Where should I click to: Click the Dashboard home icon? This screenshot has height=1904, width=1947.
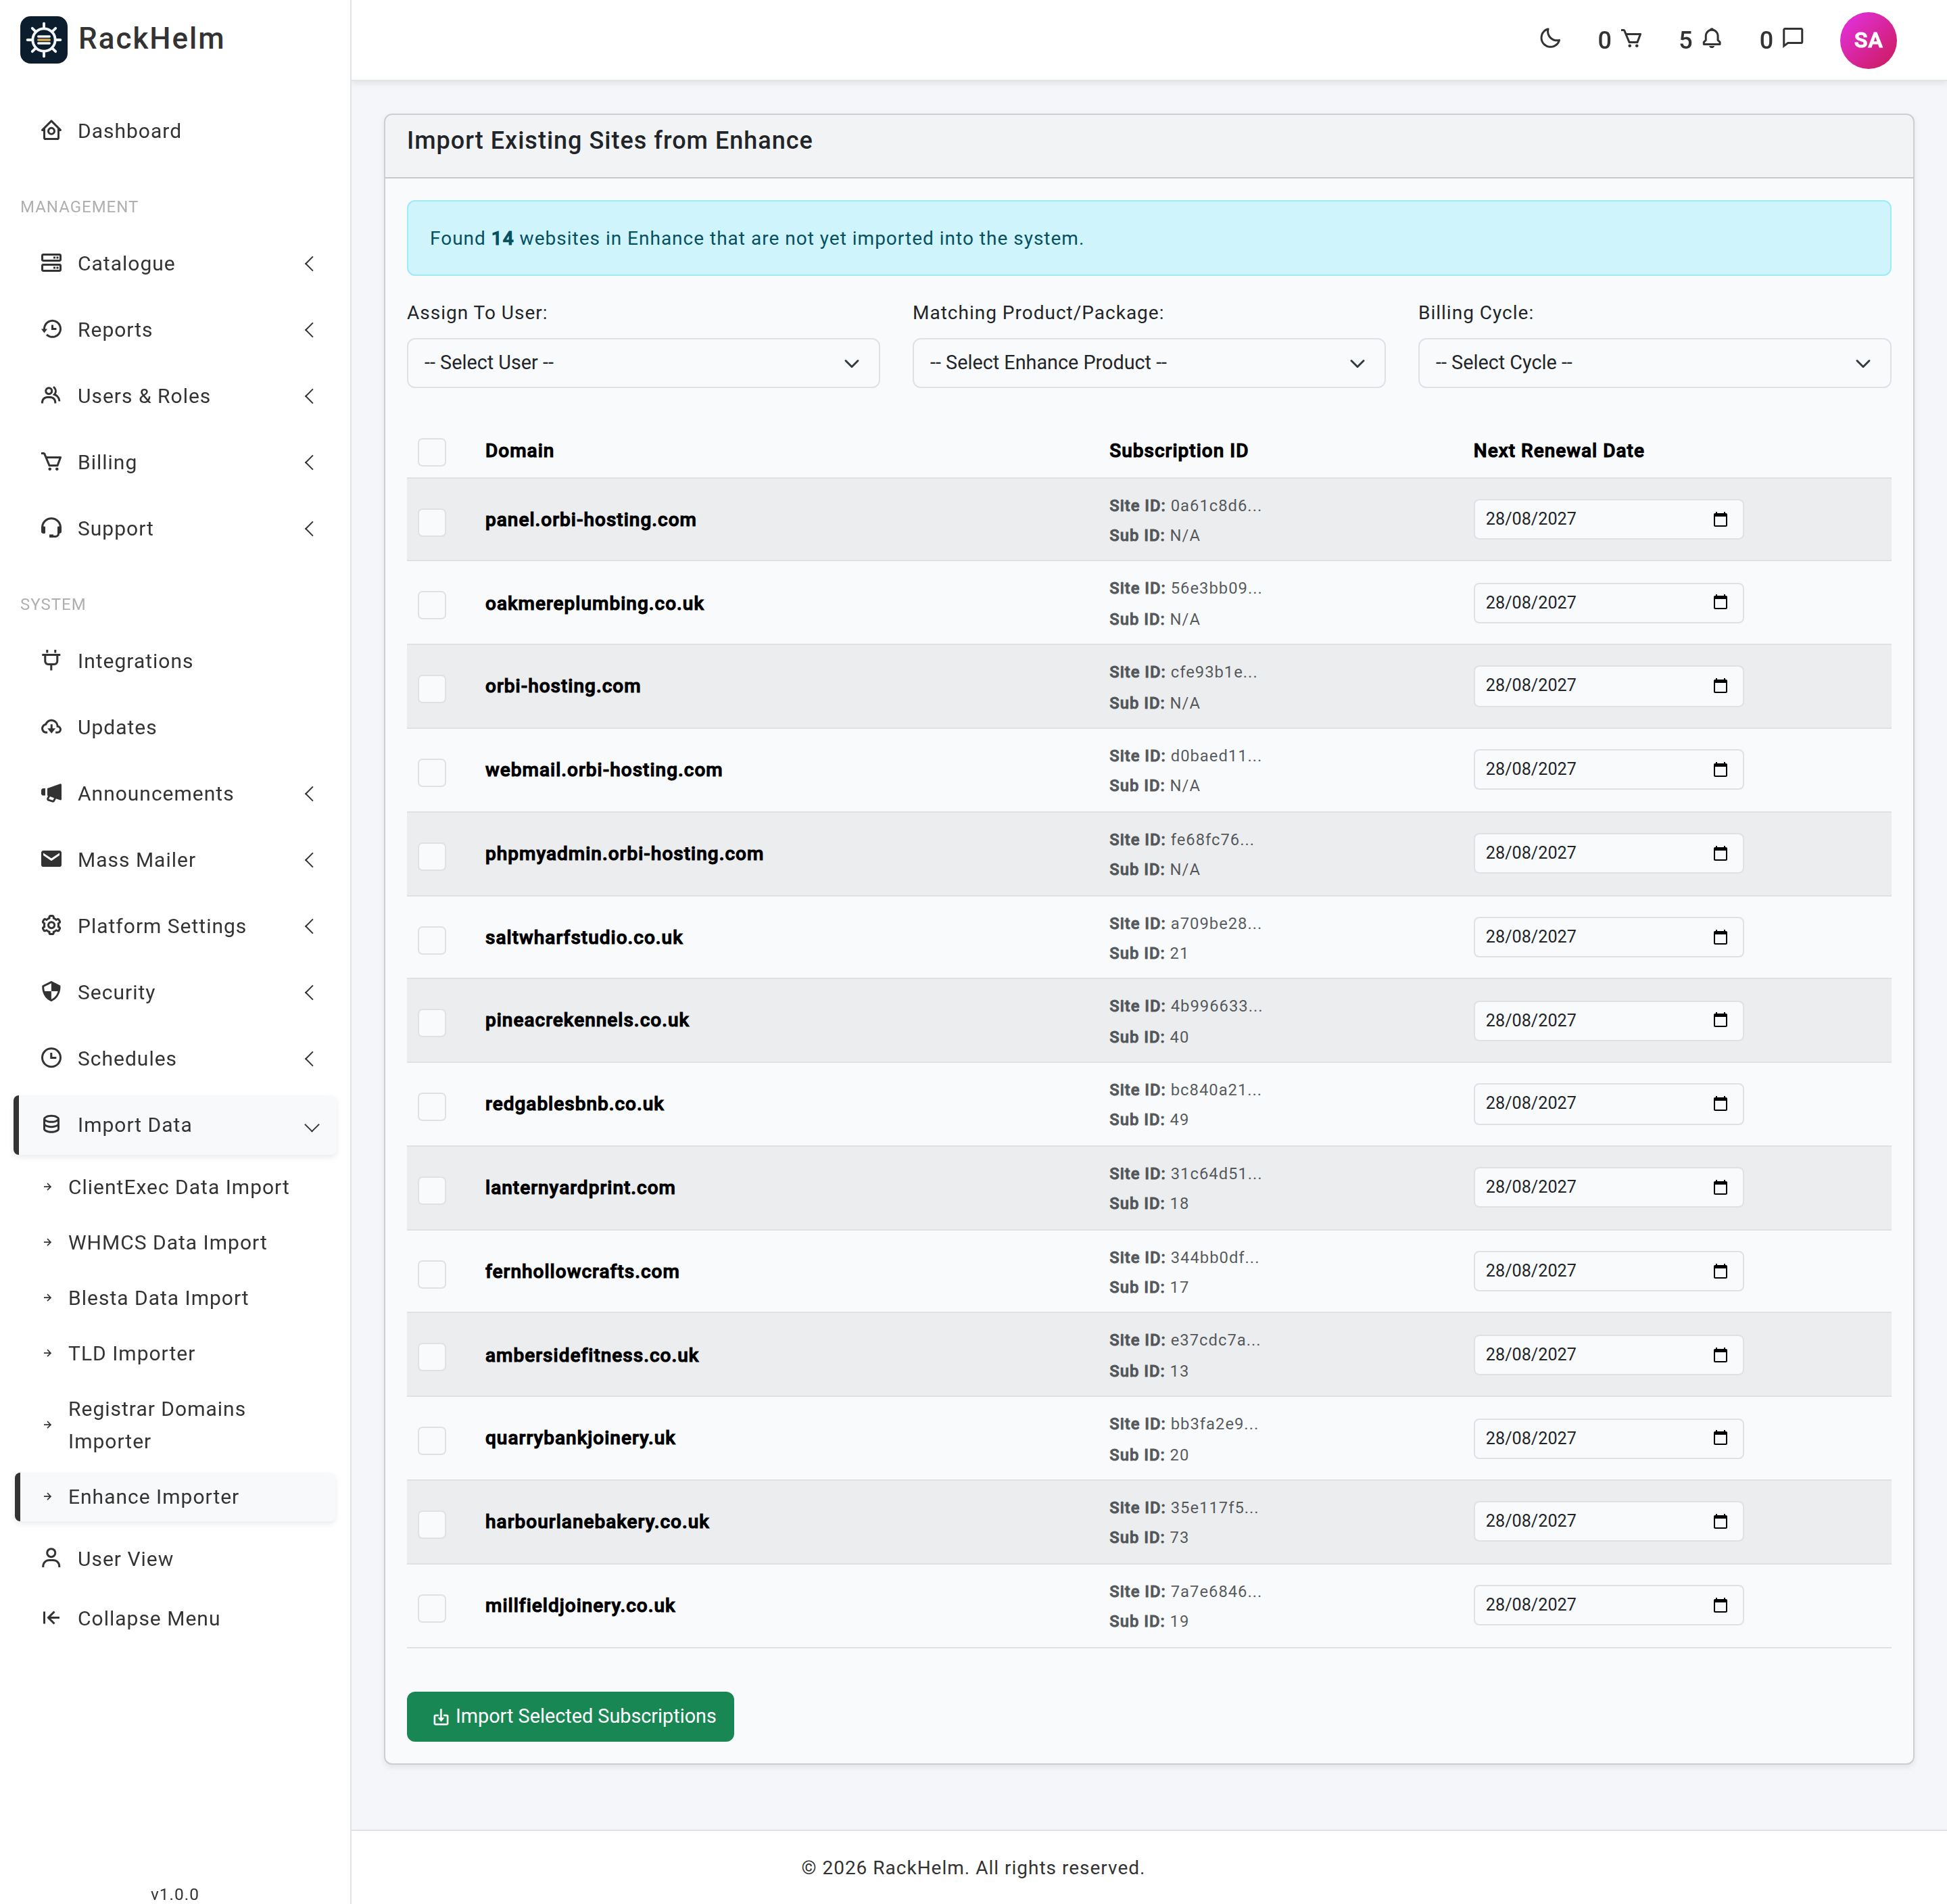tap(51, 131)
